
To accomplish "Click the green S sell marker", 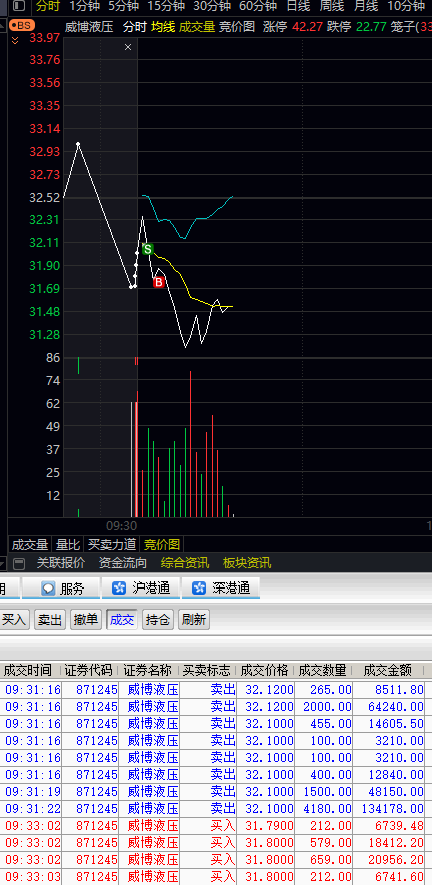I will pos(147,249).
